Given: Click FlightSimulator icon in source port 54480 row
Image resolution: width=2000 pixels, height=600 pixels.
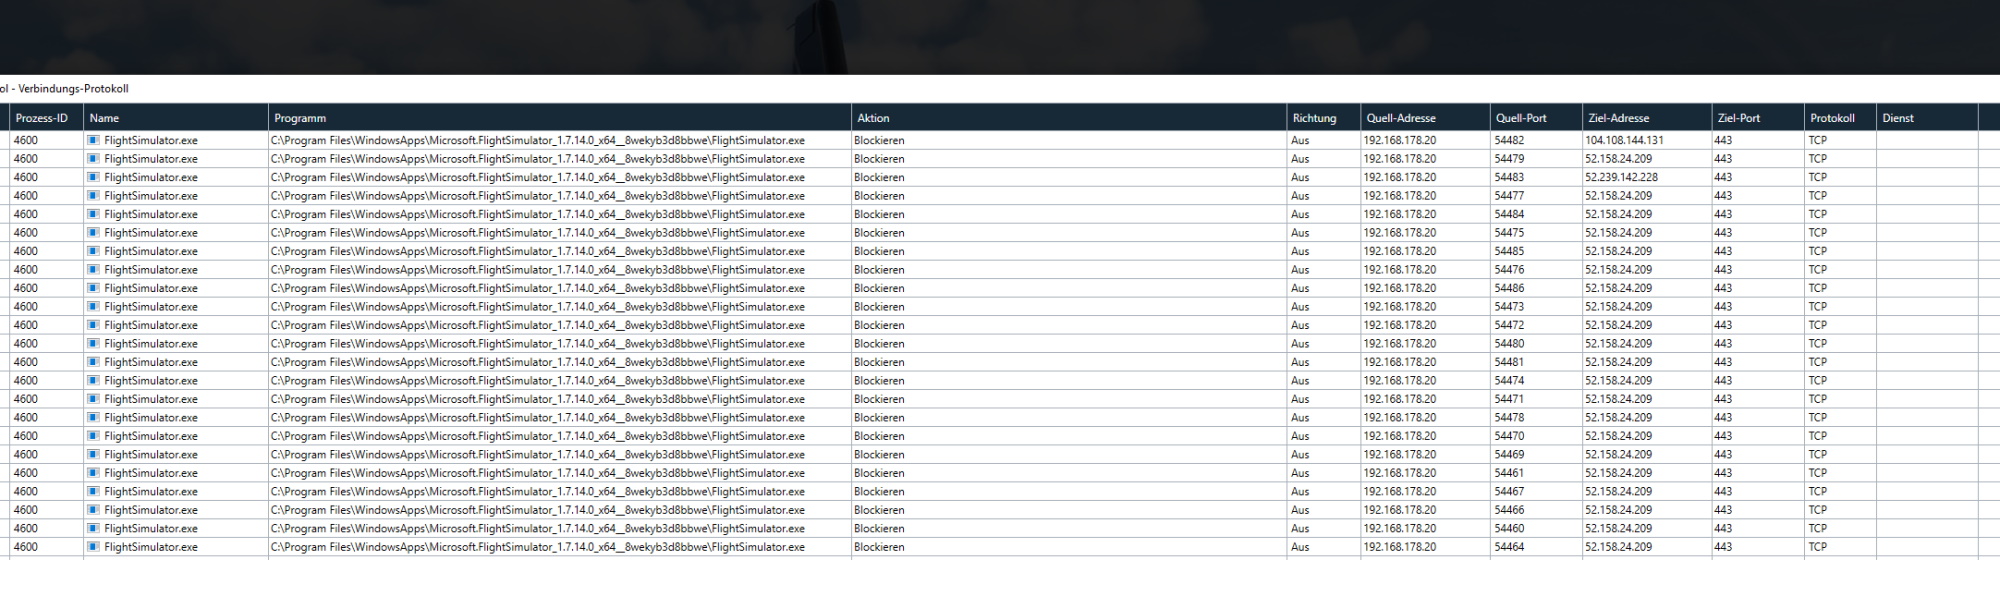Looking at the screenshot, I should coord(93,344).
